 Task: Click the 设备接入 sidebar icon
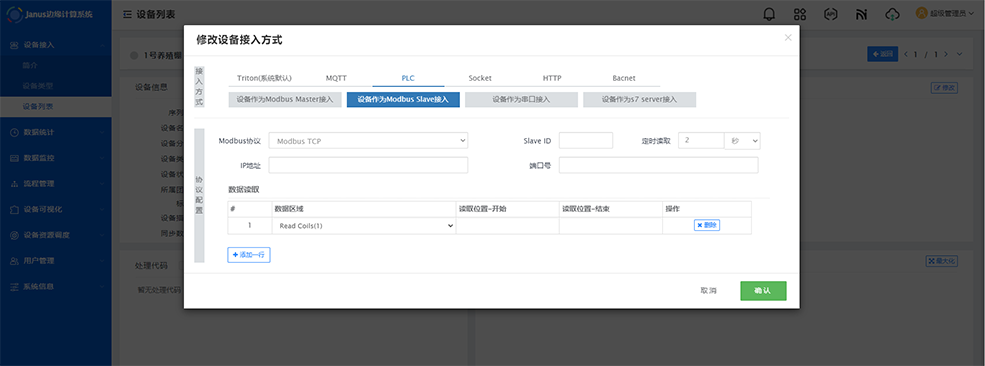click(14, 45)
